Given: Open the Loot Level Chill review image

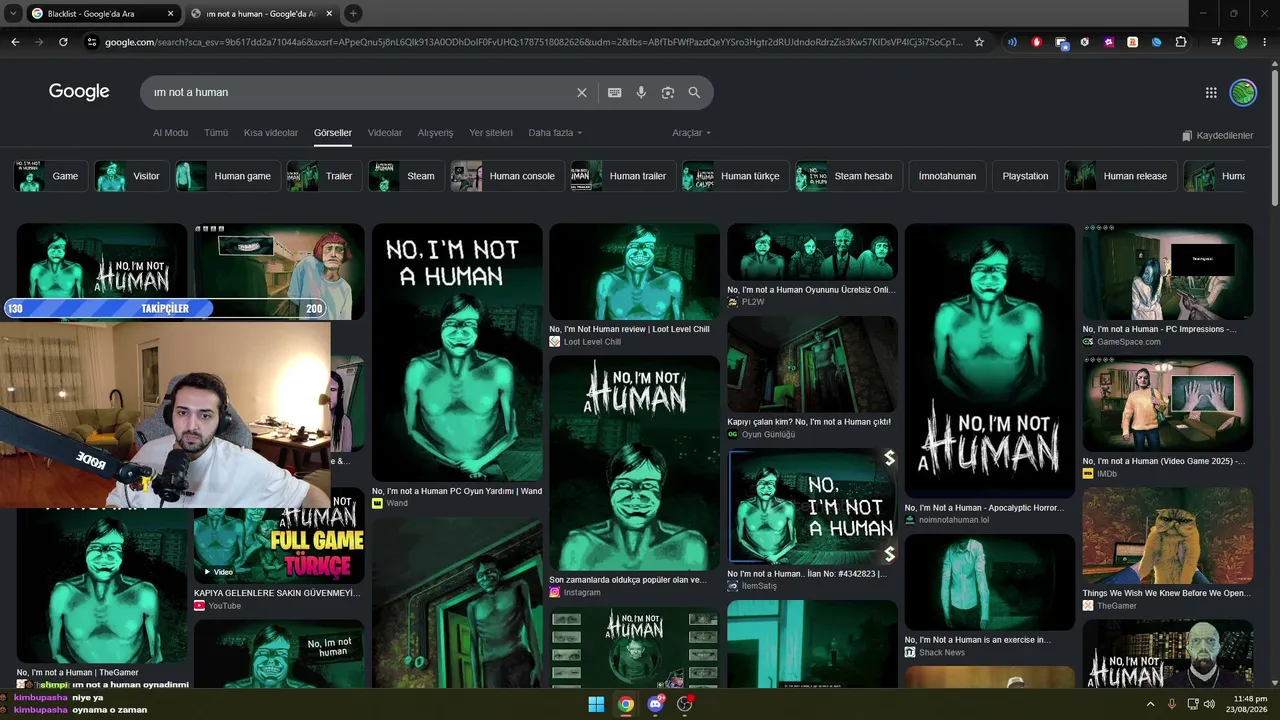Looking at the screenshot, I should tap(634, 272).
